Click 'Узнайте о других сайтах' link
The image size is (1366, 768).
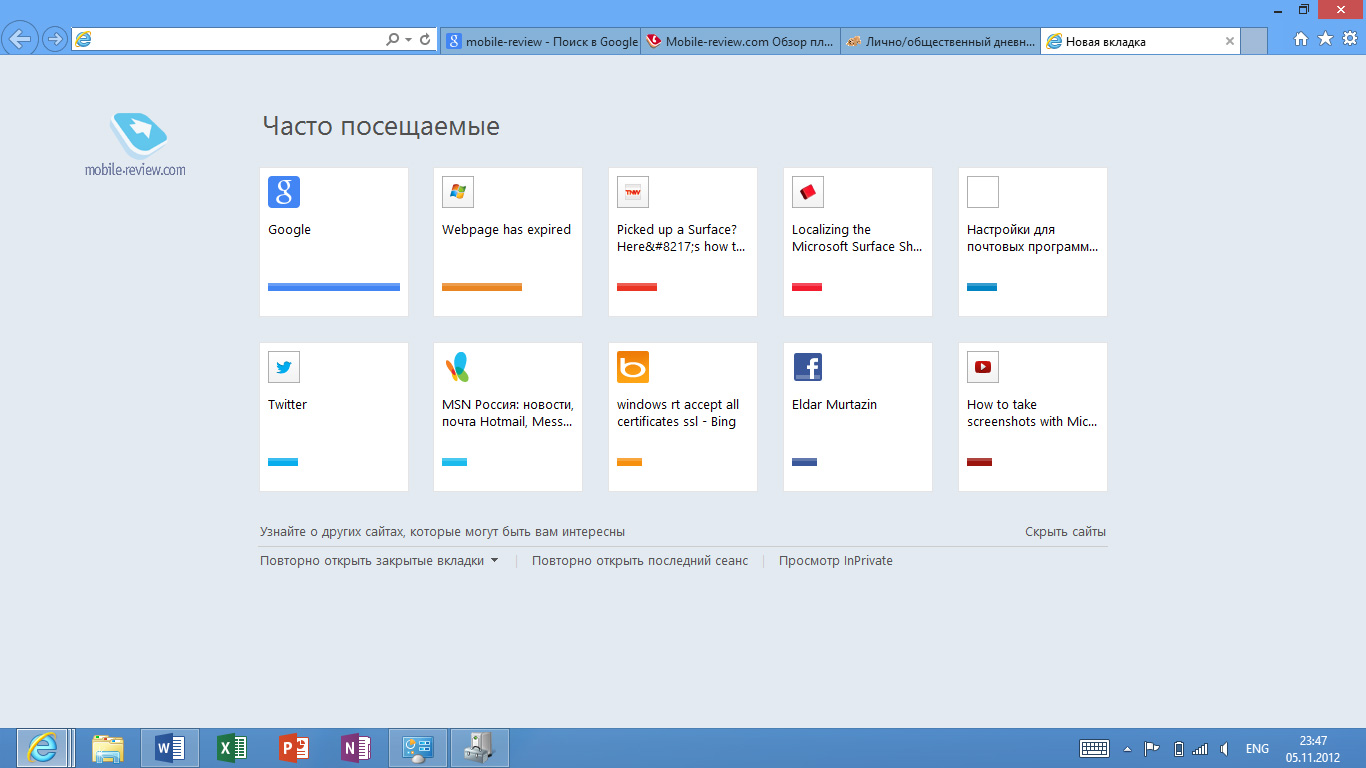(x=442, y=532)
